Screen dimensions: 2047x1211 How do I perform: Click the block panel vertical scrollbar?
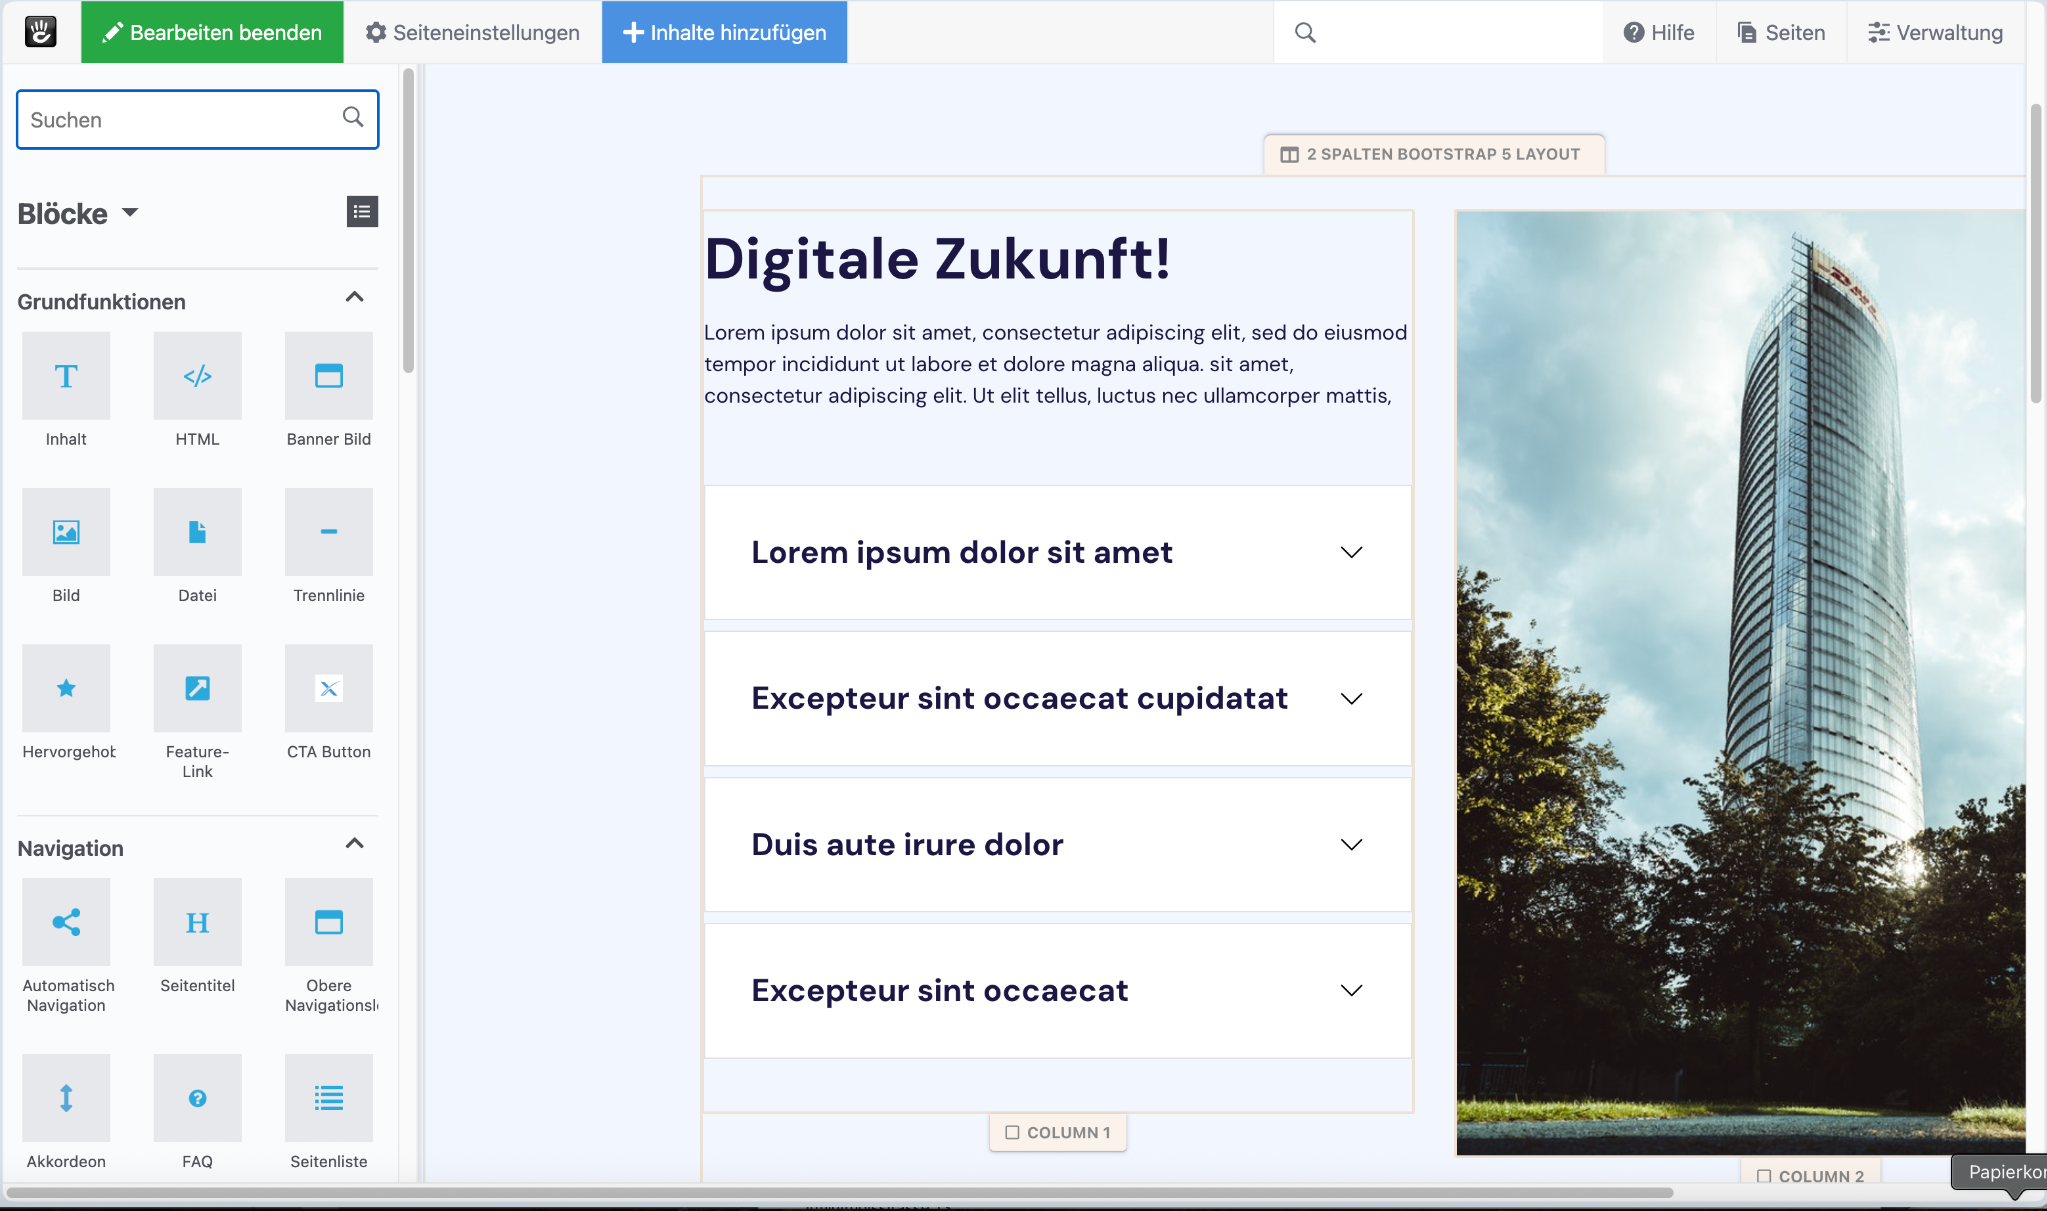(408, 220)
